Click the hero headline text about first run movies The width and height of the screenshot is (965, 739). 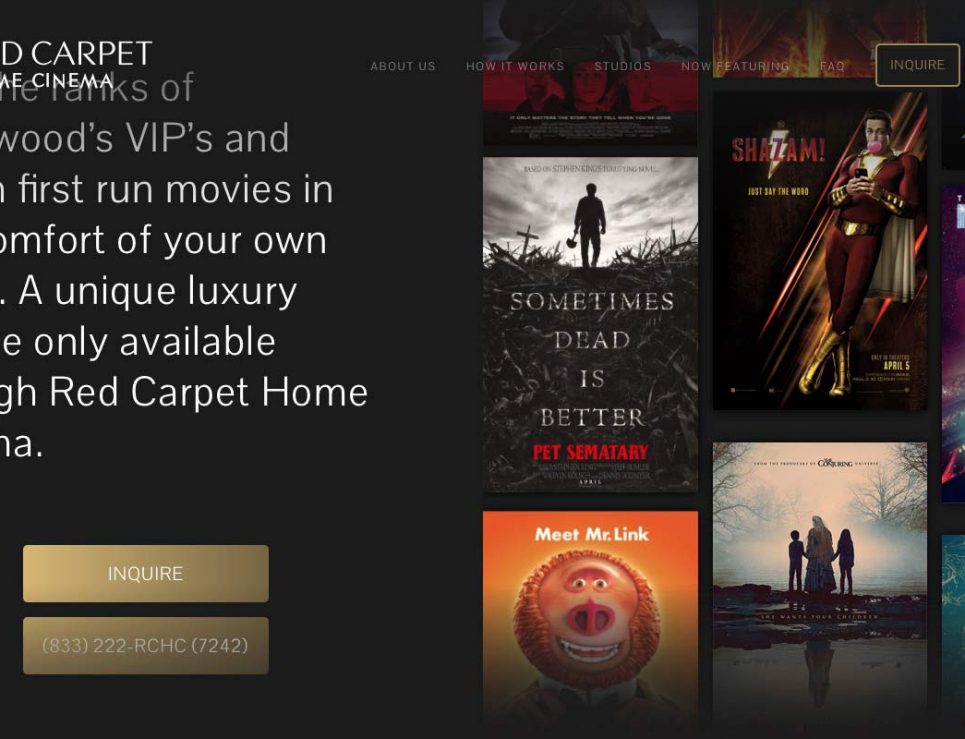[183, 266]
